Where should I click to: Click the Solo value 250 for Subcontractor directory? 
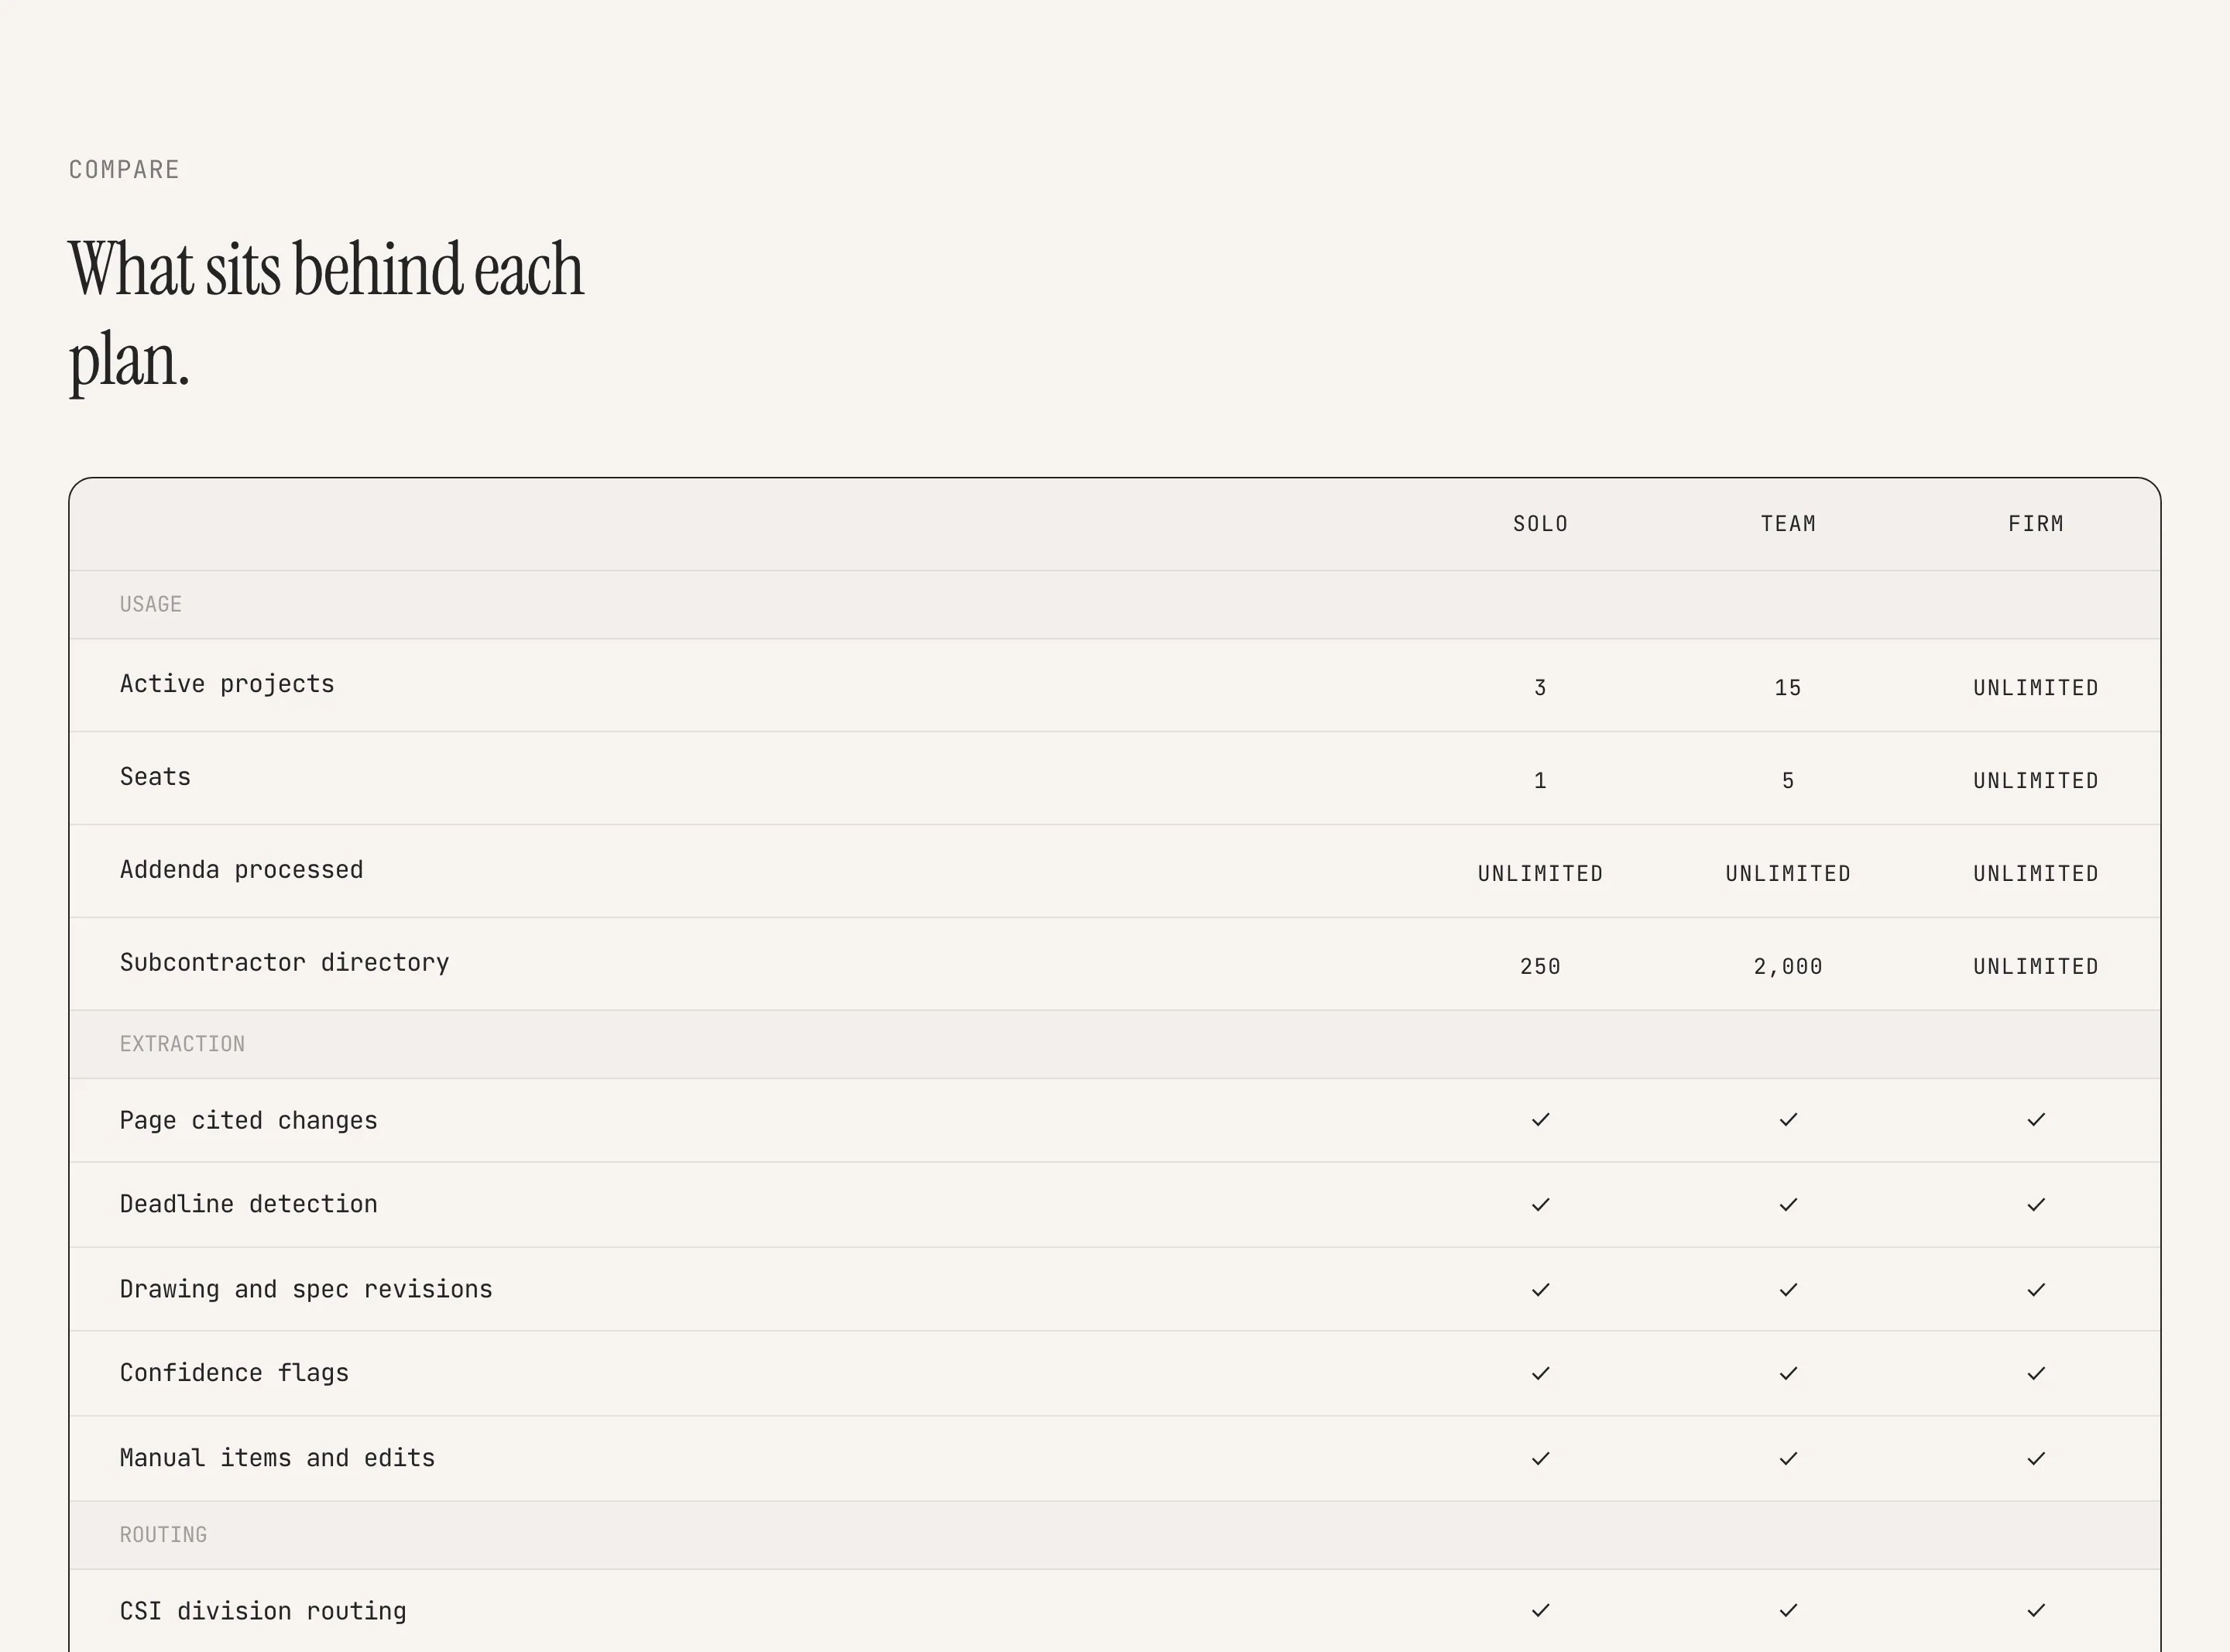click(x=1540, y=967)
